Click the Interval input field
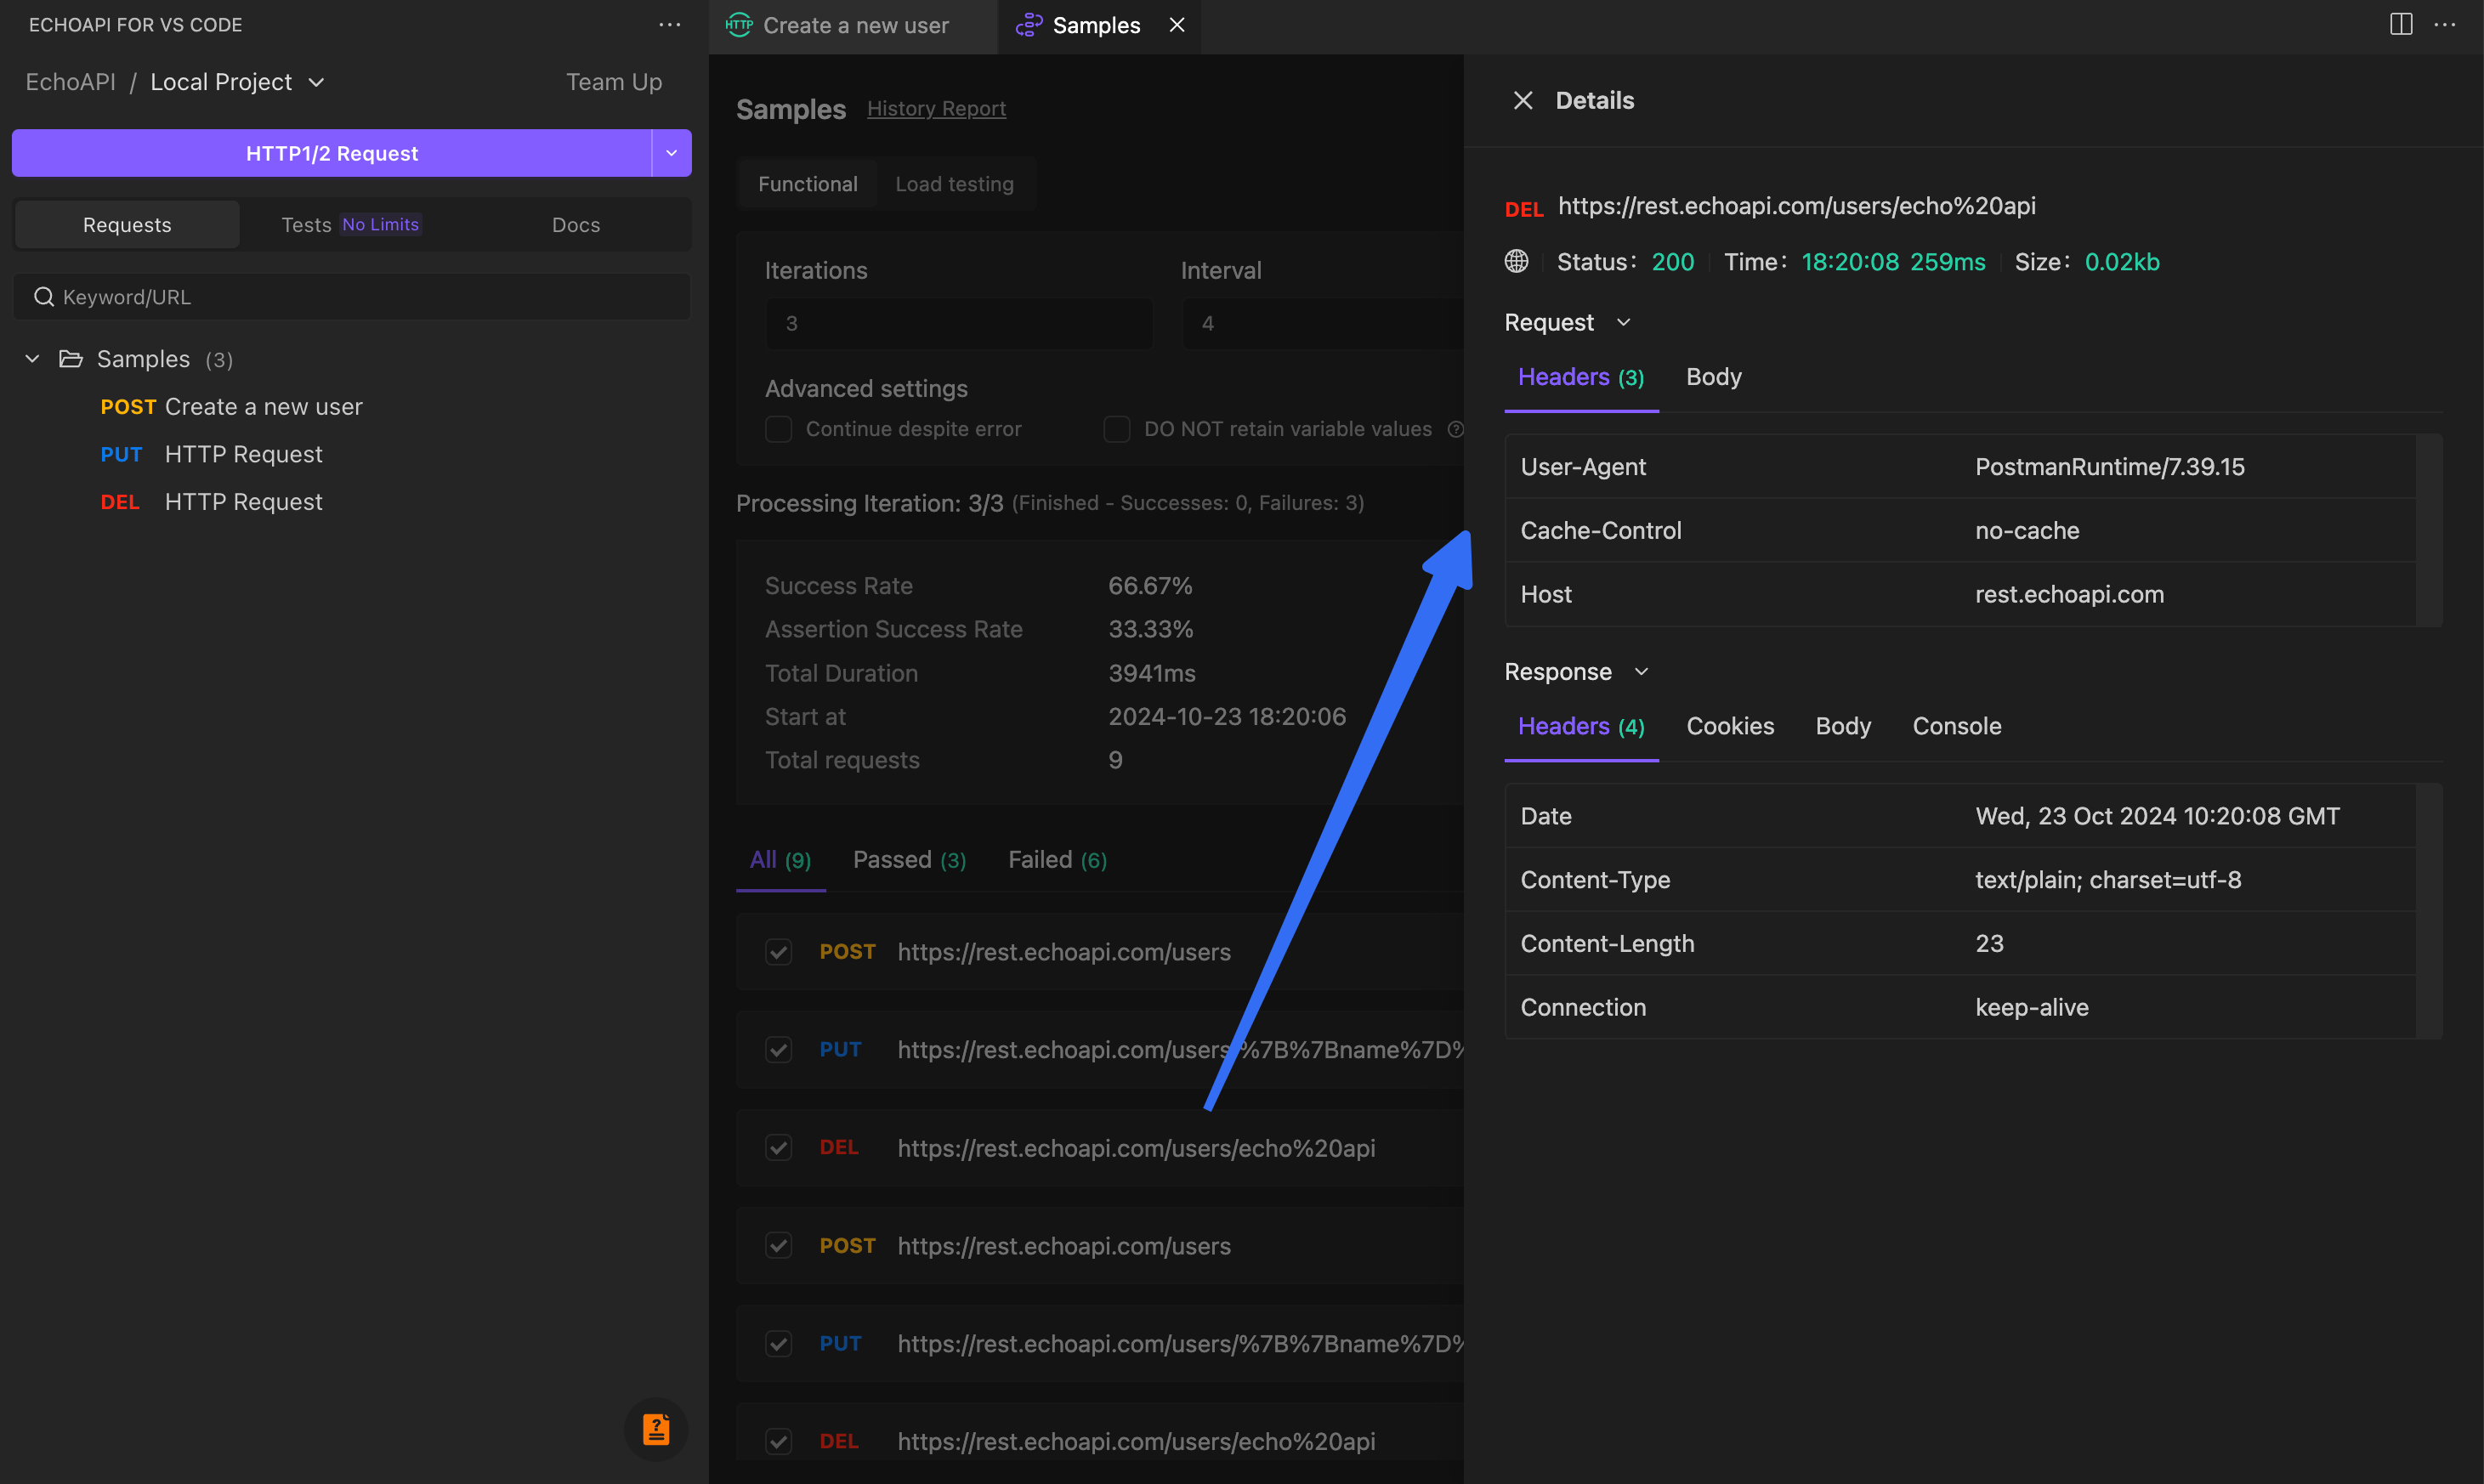Image resolution: width=2484 pixels, height=1484 pixels. [x=1322, y=323]
